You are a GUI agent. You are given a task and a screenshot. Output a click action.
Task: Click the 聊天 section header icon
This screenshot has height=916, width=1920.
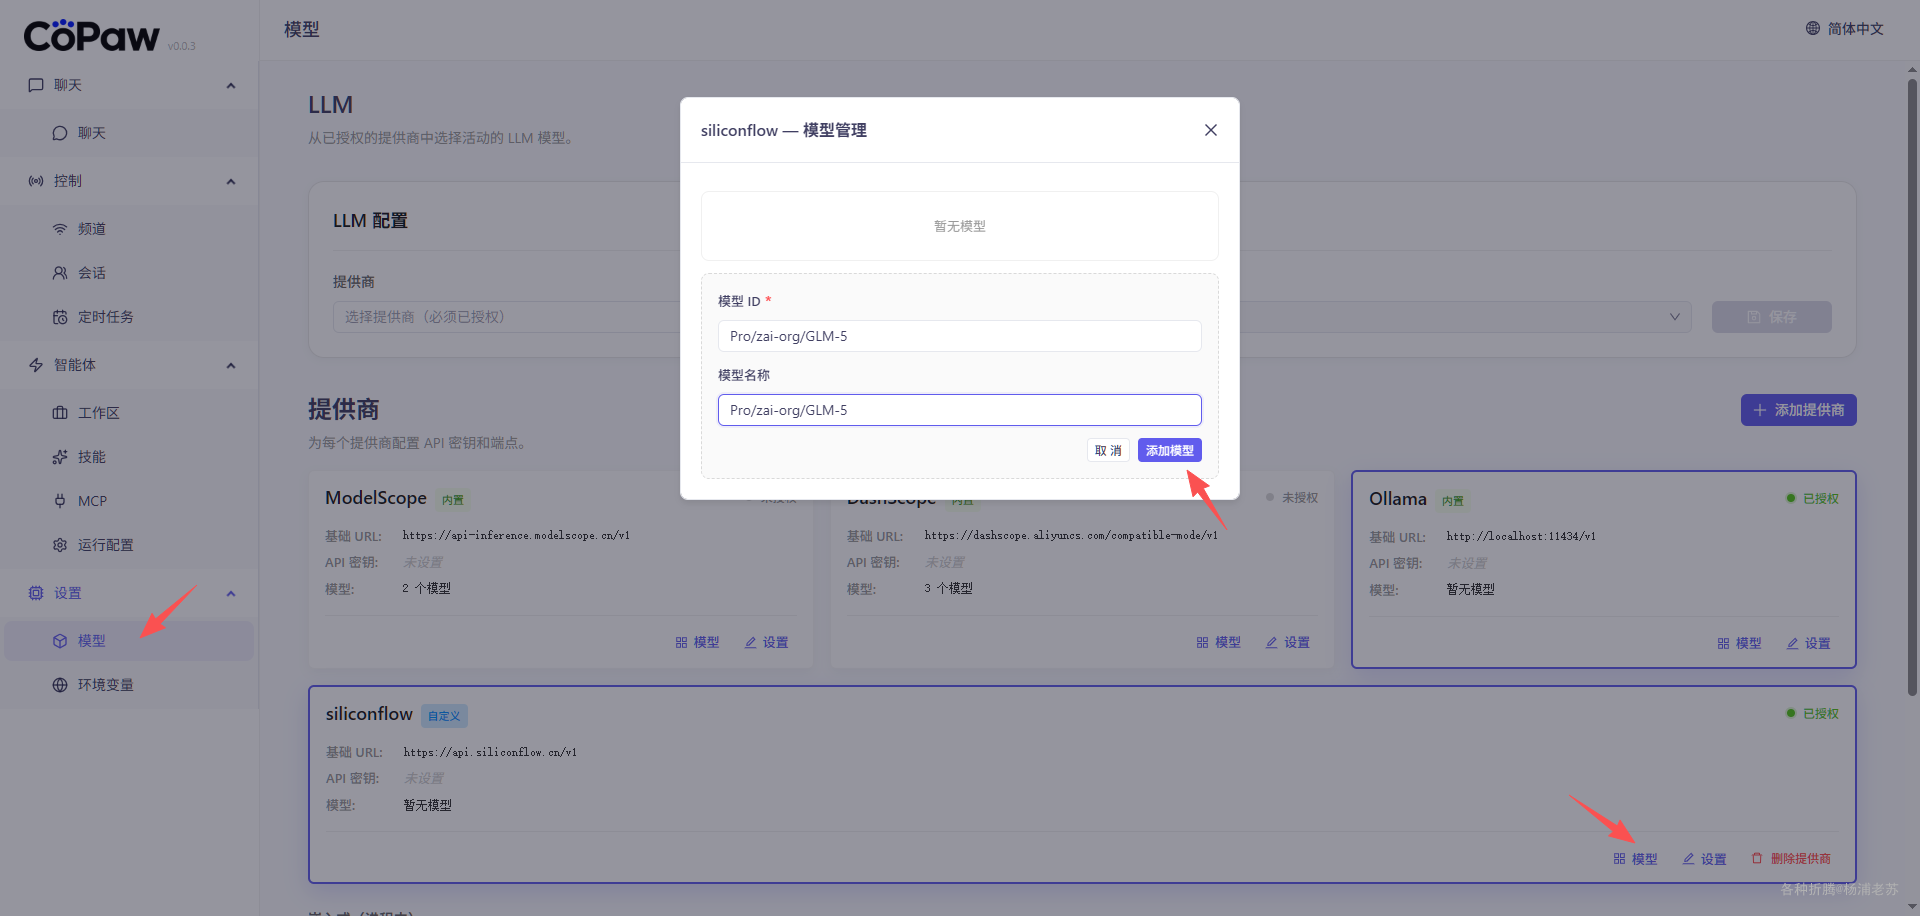(x=36, y=85)
